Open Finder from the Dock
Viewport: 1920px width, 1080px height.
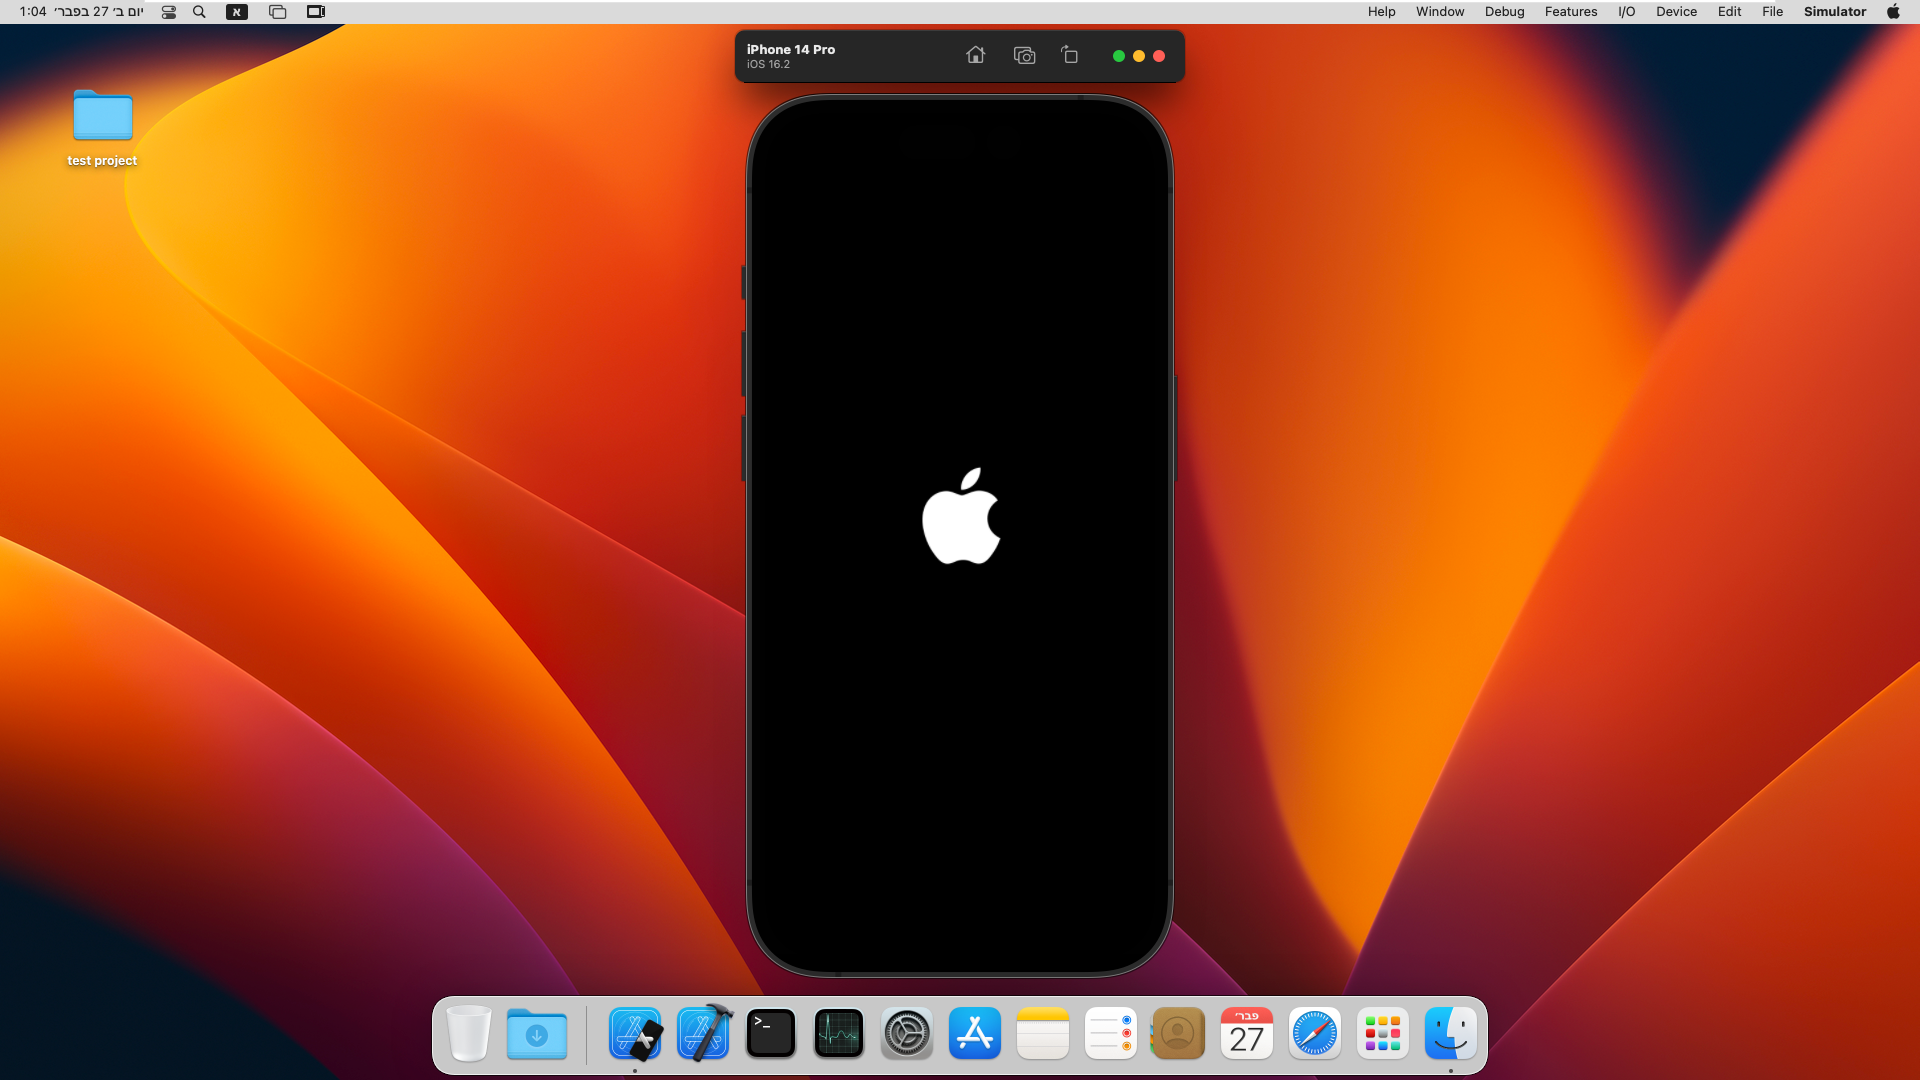coord(1451,1034)
